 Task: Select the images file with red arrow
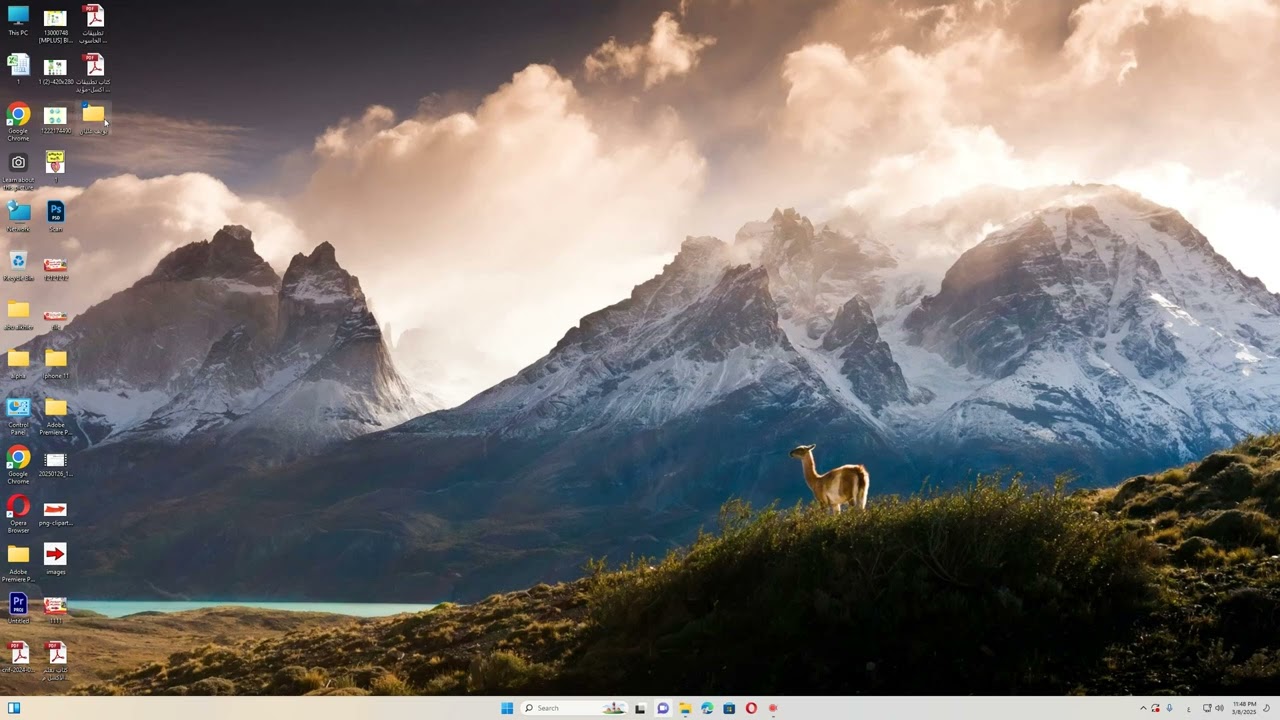pyautogui.click(x=55, y=559)
